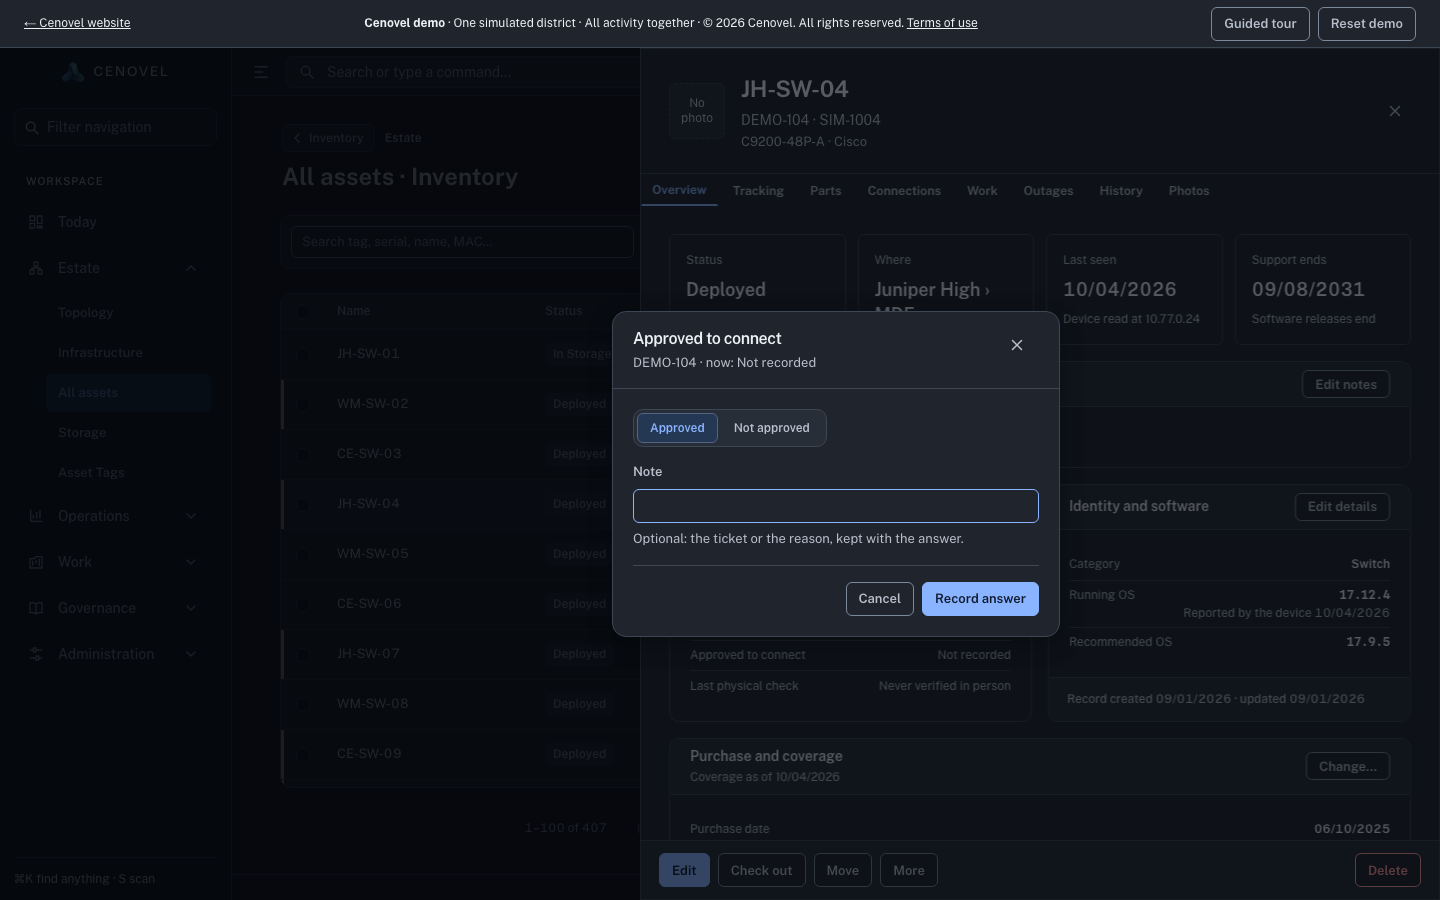
Task: Select All assets in sidebar
Action: pyautogui.click(x=128, y=393)
